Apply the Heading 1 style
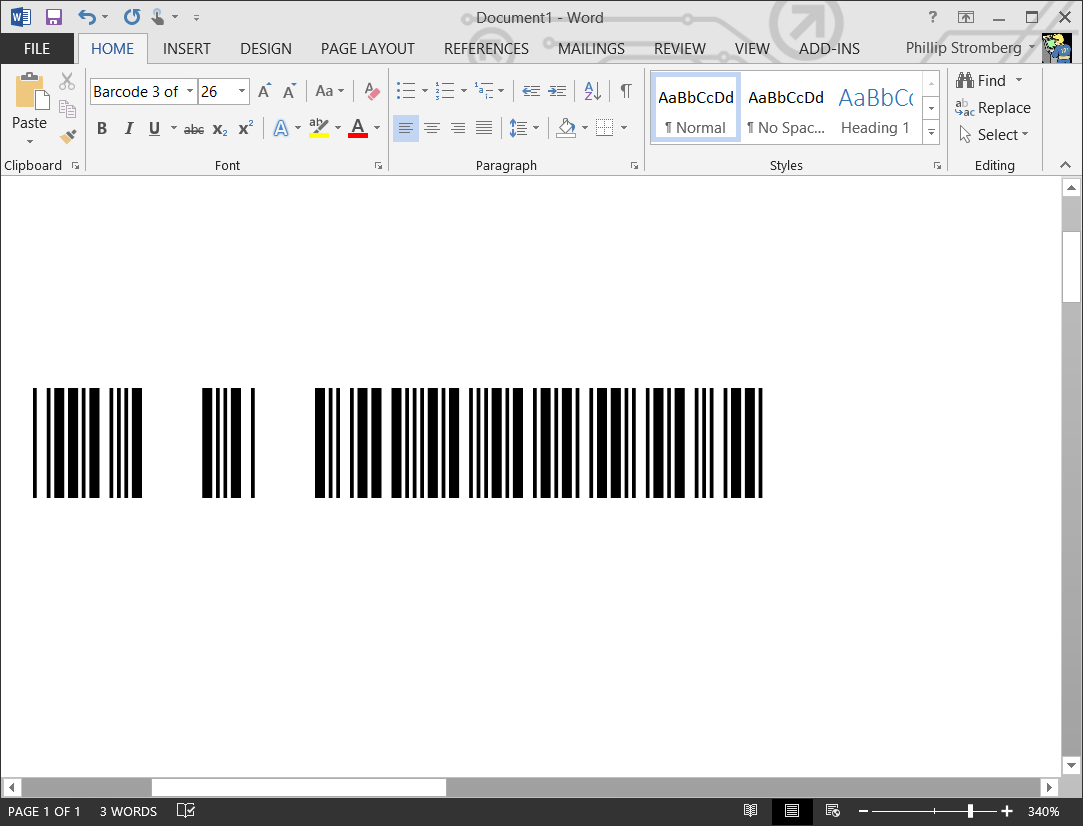Viewport: 1083px width, 826px height. (875, 108)
